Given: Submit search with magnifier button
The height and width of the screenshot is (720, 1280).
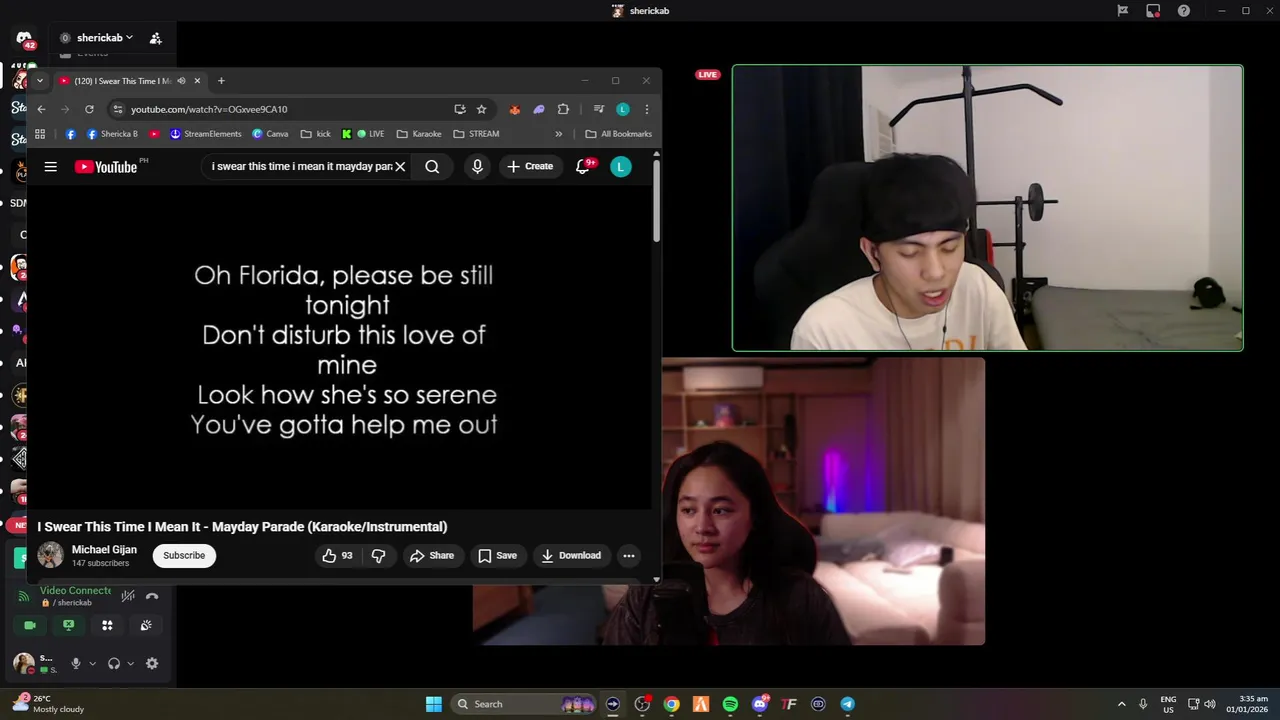Looking at the screenshot, I should [x=432, y=167].
